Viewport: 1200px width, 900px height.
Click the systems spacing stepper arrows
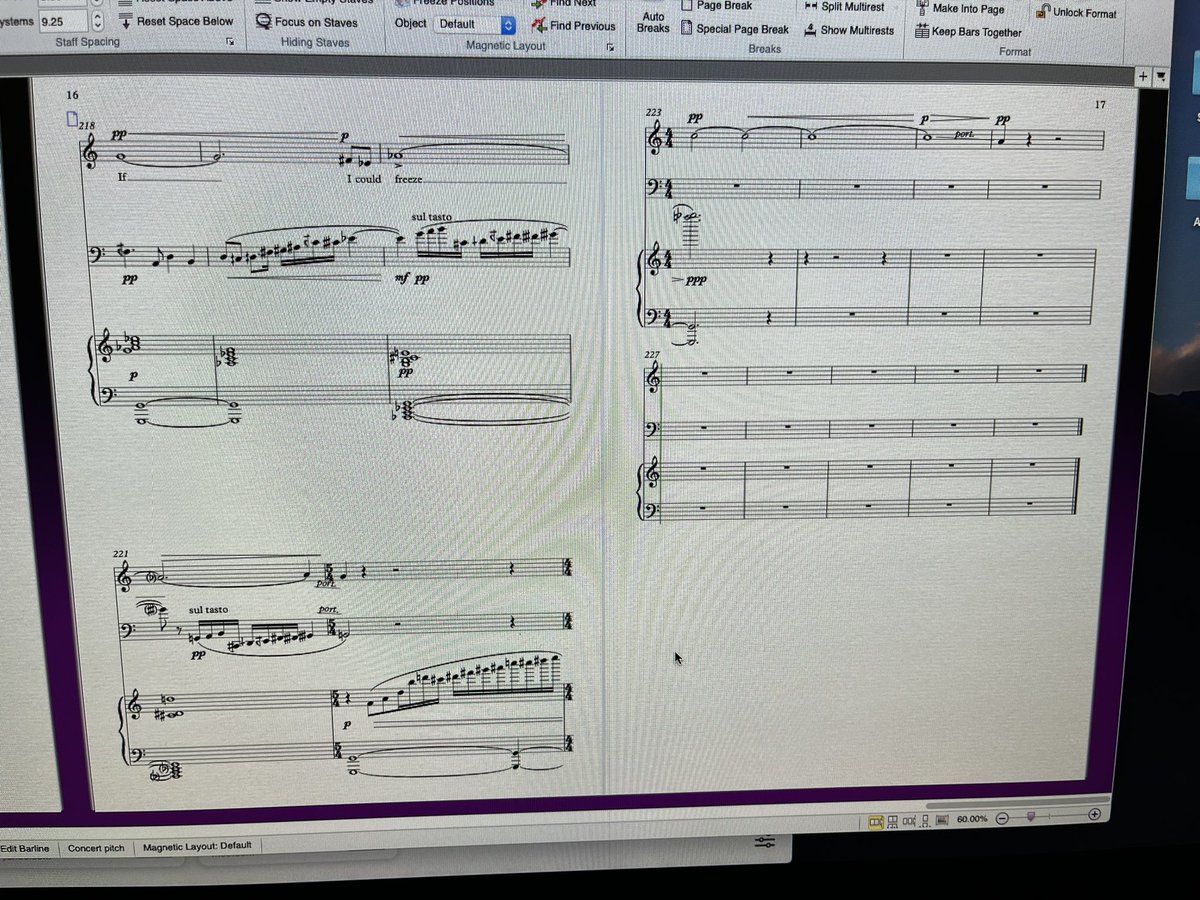[96, 19]
